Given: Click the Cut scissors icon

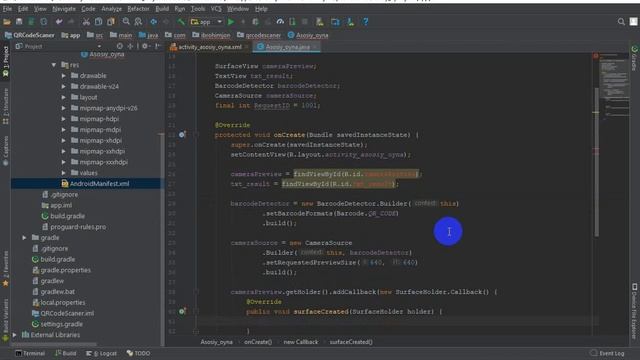Looking at the screenshot, I should (86, 22).
